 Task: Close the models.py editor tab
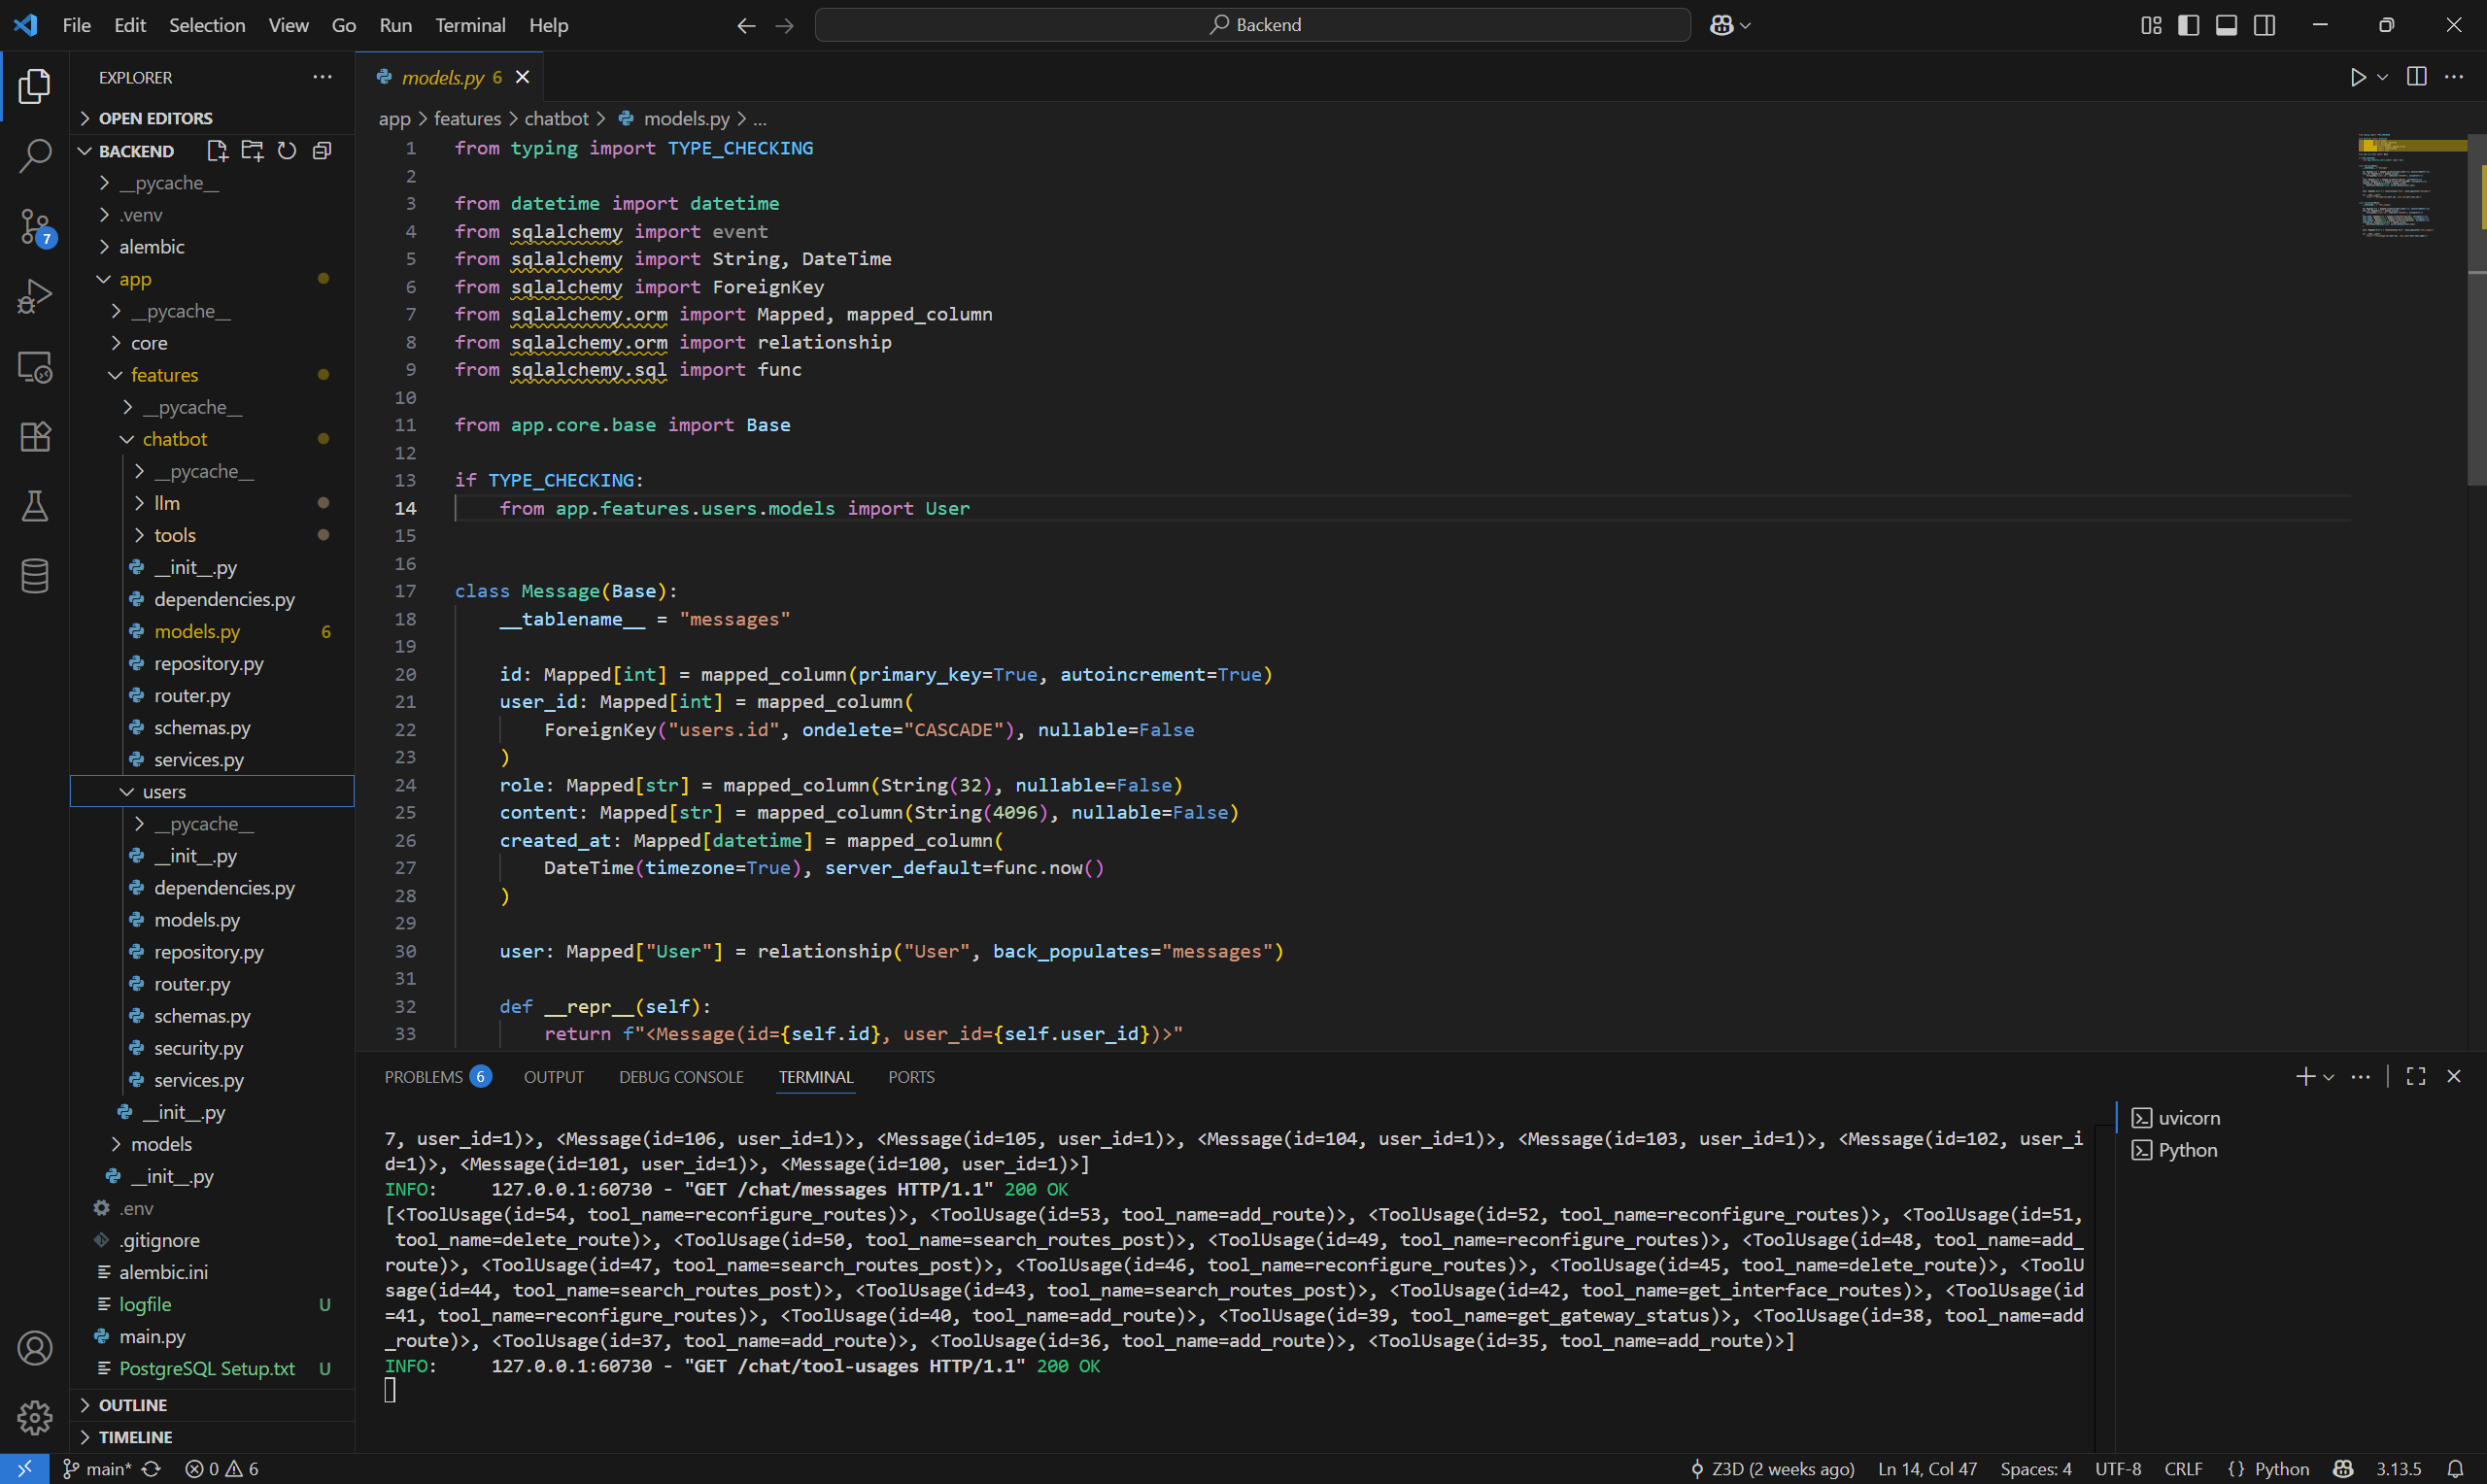522,77
